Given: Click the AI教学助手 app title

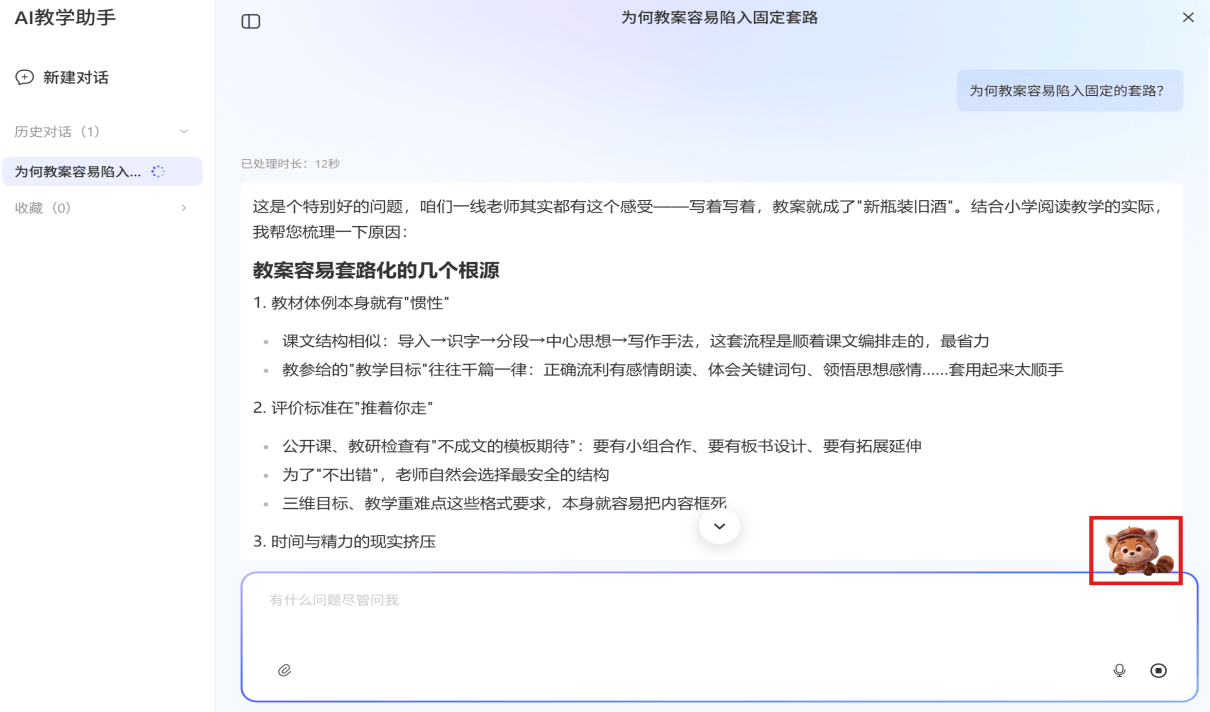Looking at the screenshot, I should click(x=65, y=18).
